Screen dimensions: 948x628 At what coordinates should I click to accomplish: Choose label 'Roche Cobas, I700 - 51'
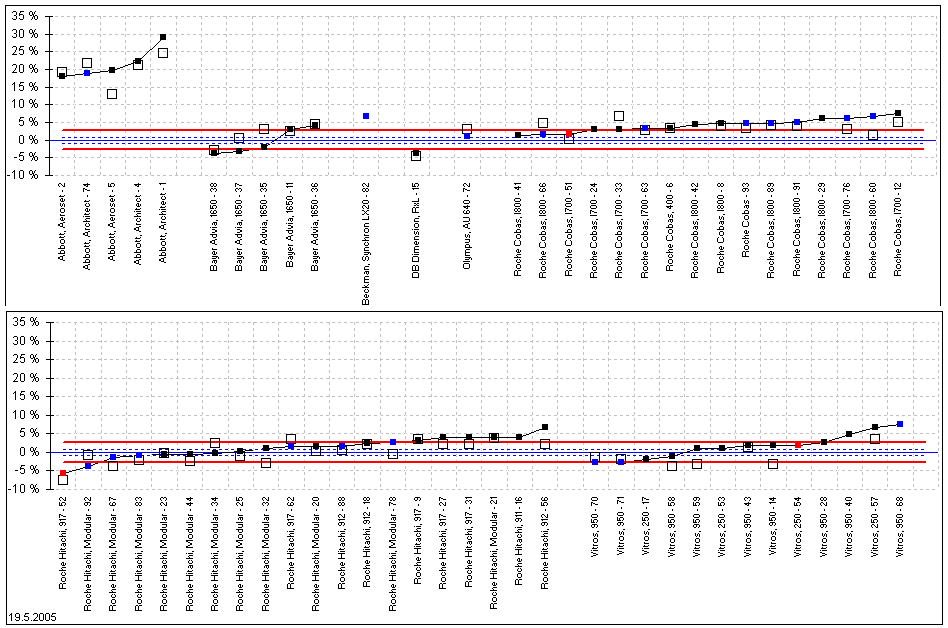point(568,229)
